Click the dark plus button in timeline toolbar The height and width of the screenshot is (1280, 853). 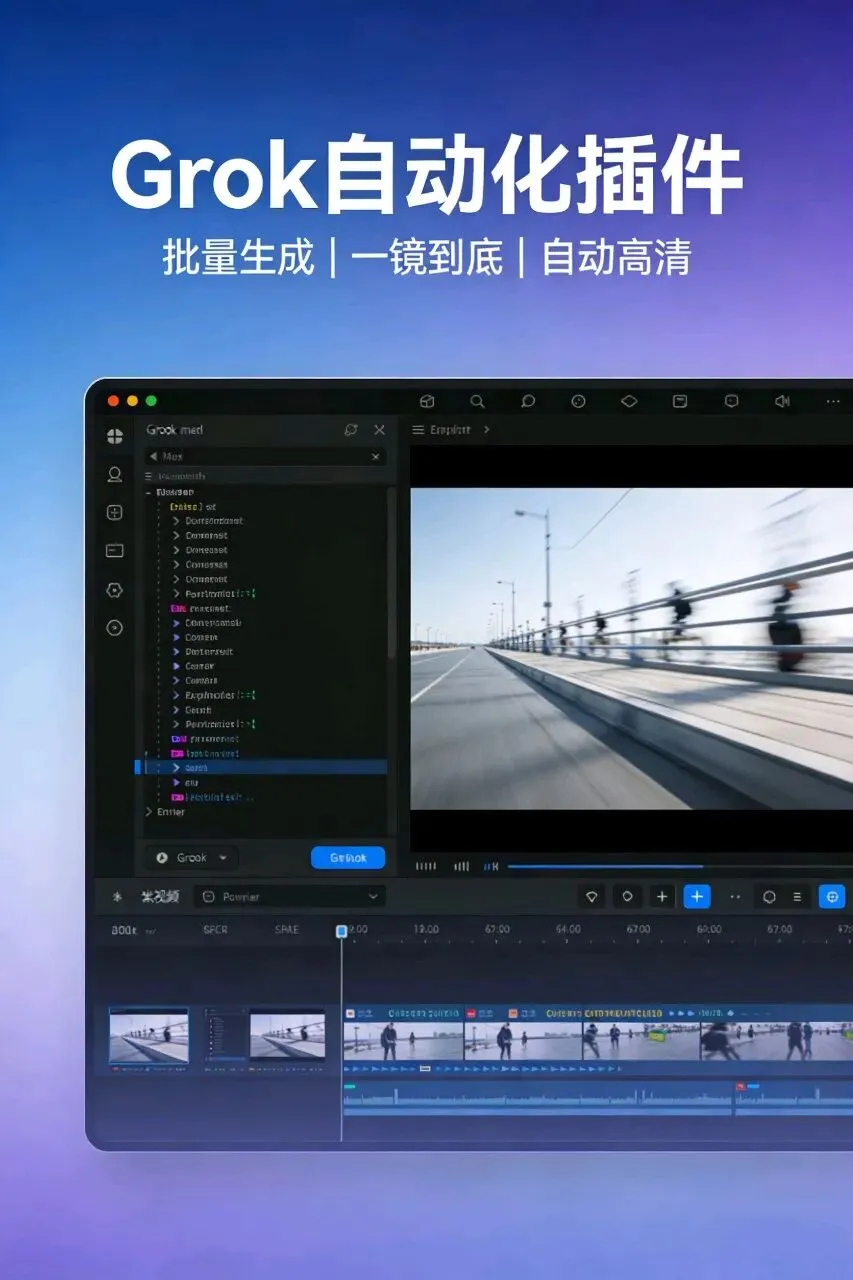[x=662, y=897]
